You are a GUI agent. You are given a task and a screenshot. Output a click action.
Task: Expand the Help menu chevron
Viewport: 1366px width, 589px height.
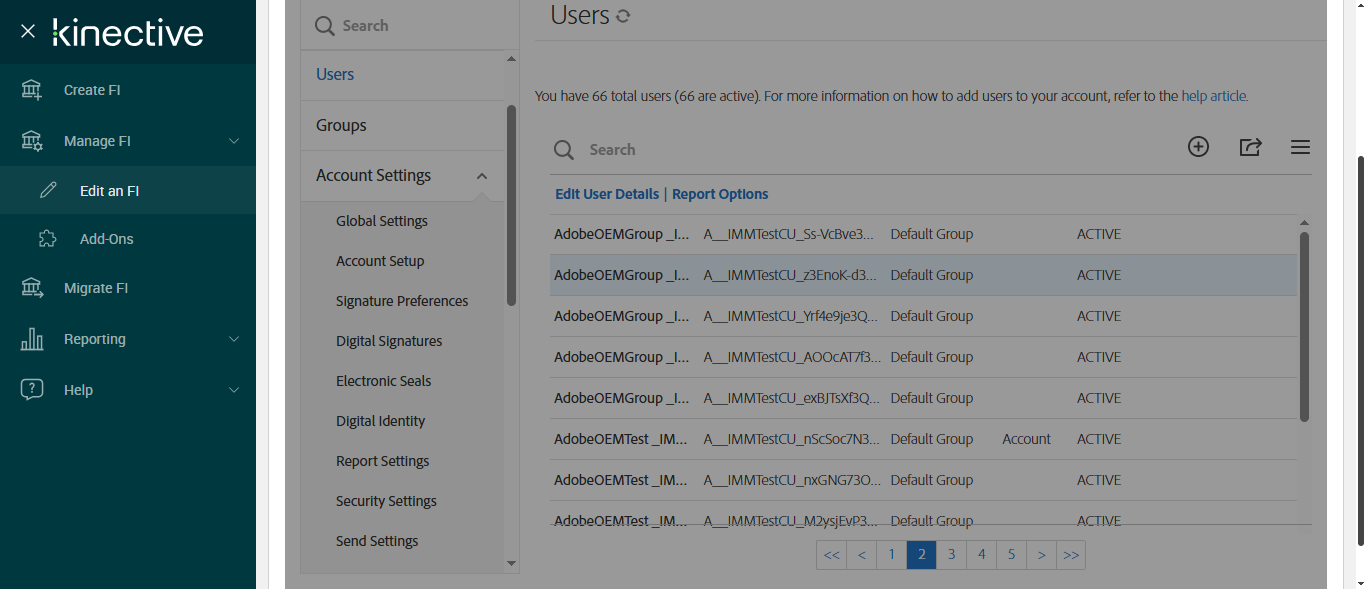pyautogui.click(x=234, y=390)
